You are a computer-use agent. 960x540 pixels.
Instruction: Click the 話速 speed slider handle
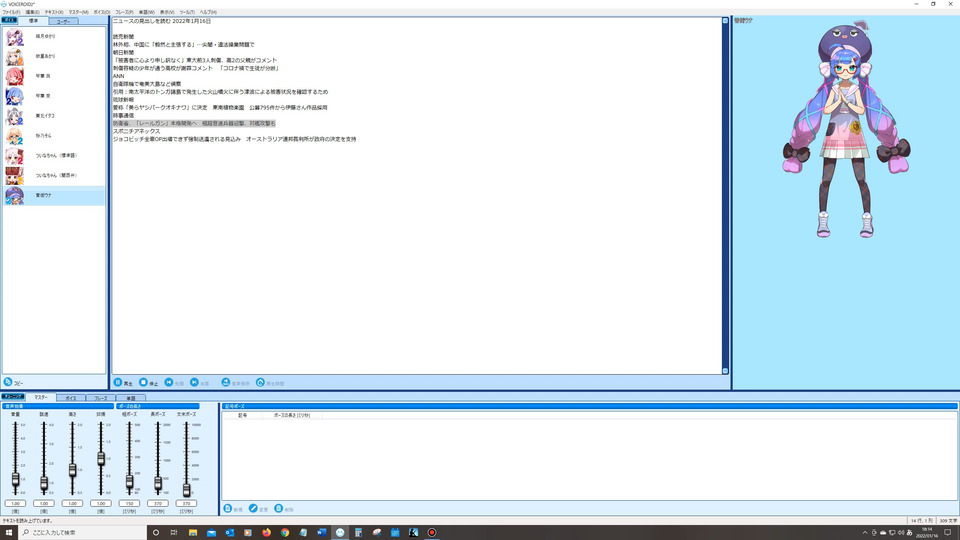pos(44,483)
